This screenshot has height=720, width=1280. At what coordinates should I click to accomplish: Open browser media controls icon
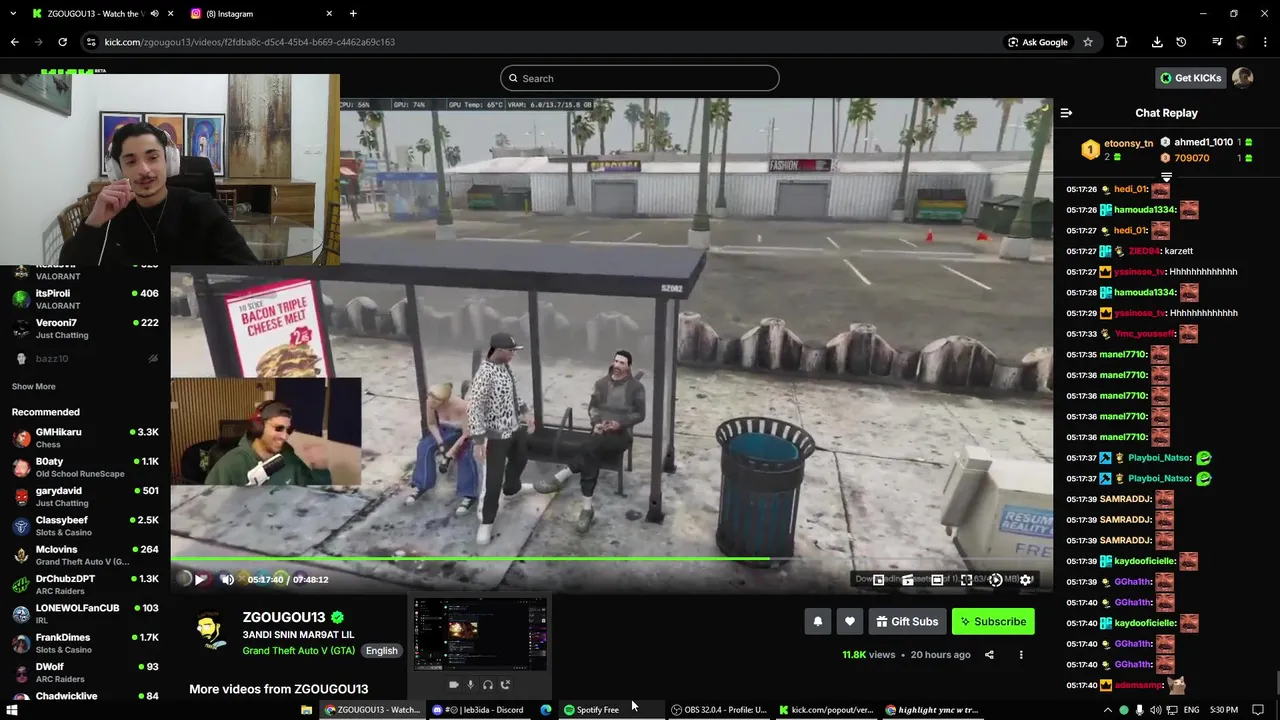(1217, 42)
